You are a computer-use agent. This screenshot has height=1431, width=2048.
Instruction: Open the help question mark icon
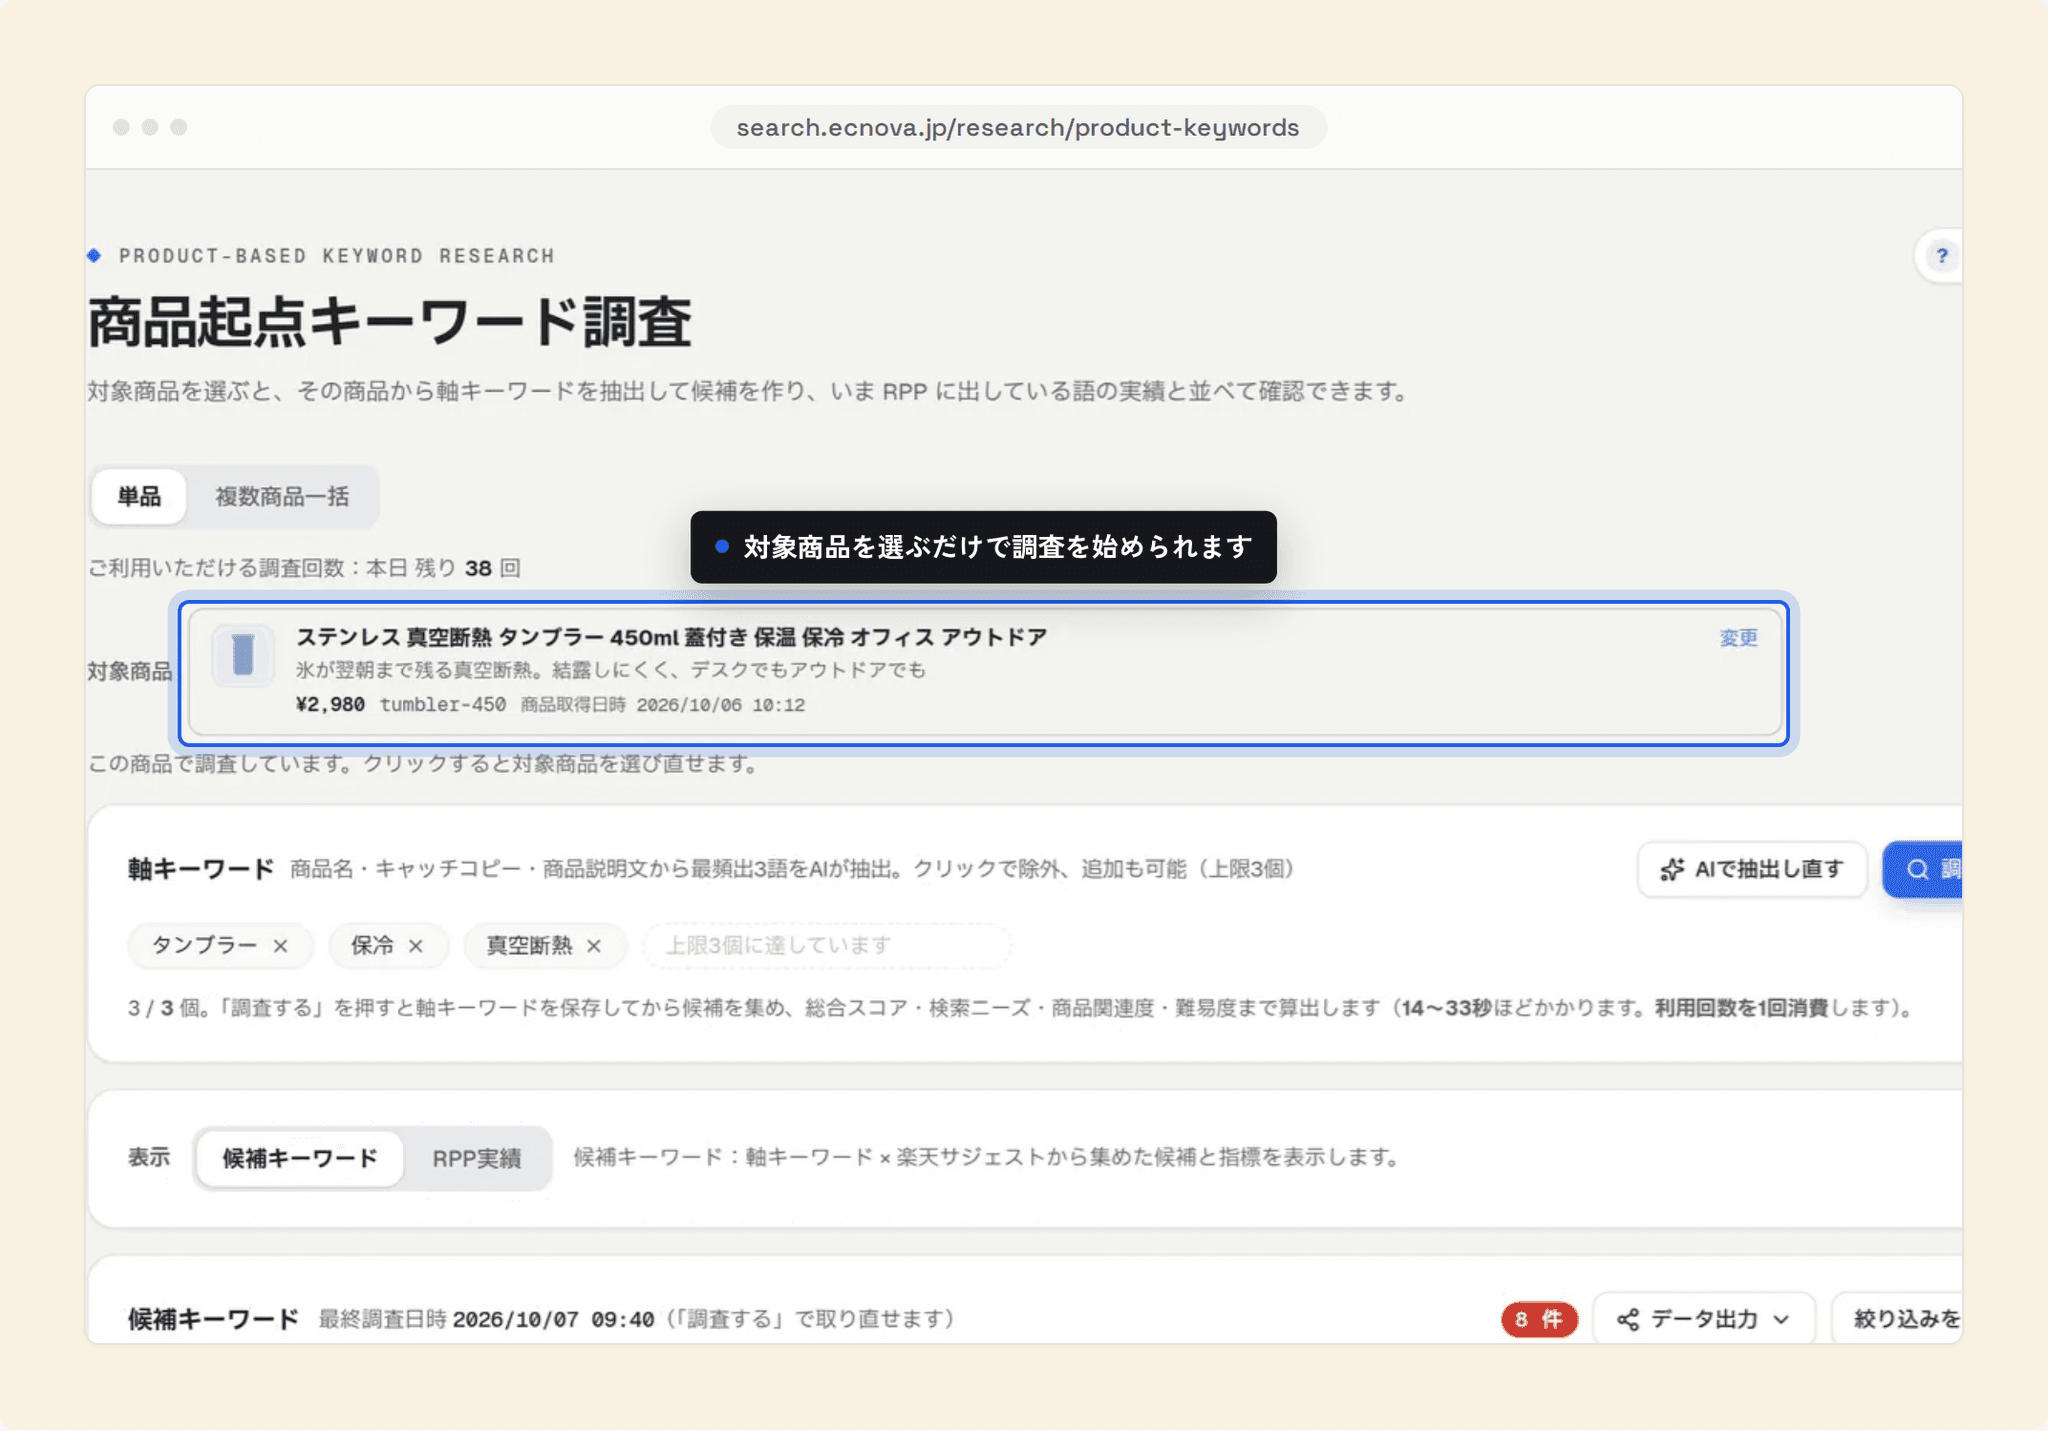(1941, 256)
